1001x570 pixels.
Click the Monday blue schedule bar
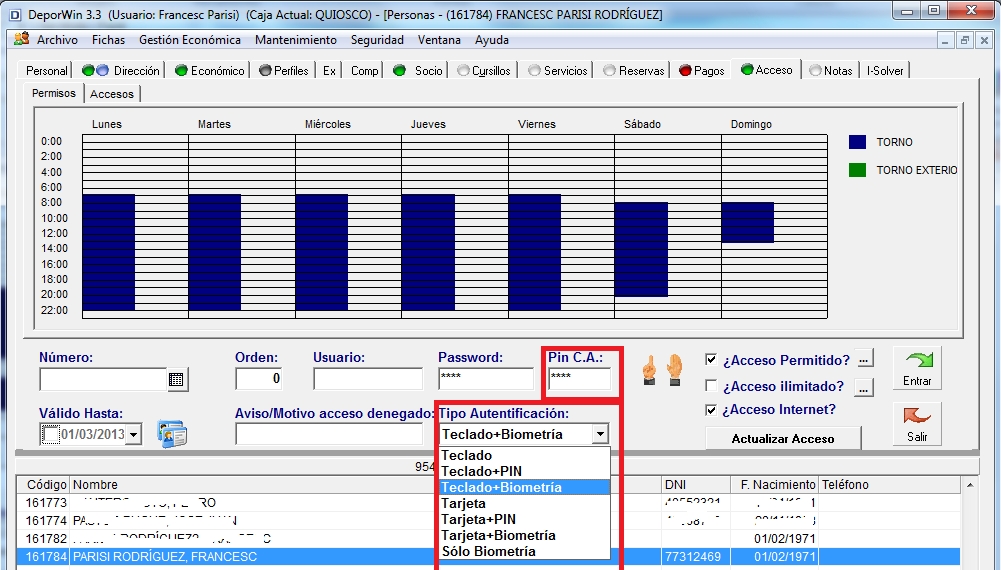click(109, 252)
